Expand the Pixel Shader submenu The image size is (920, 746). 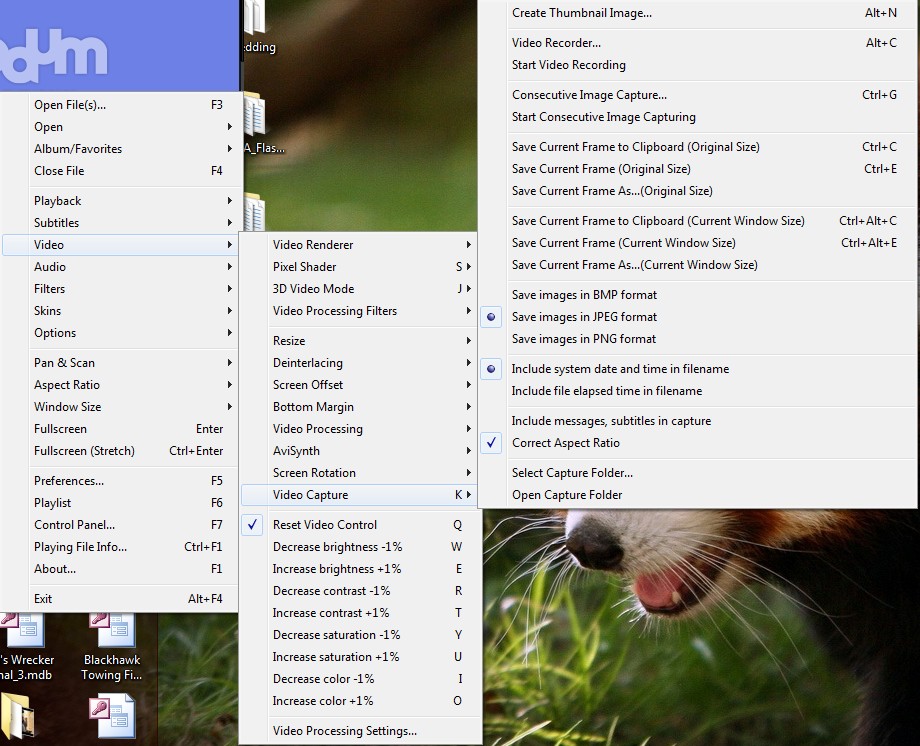click(359, 266)
